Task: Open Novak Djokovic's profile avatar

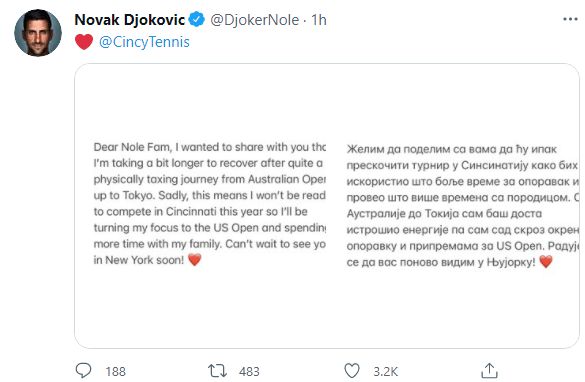Action: [x=38, y=33]
